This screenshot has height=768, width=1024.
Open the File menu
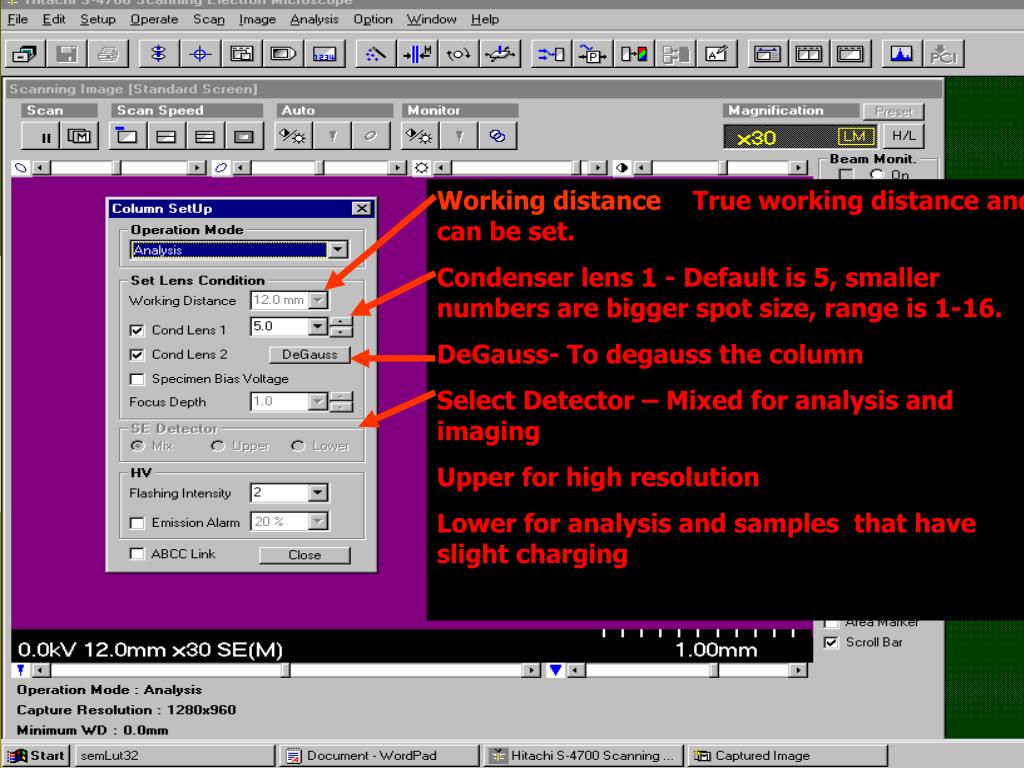pyautogui.click(x=18, y=19)
